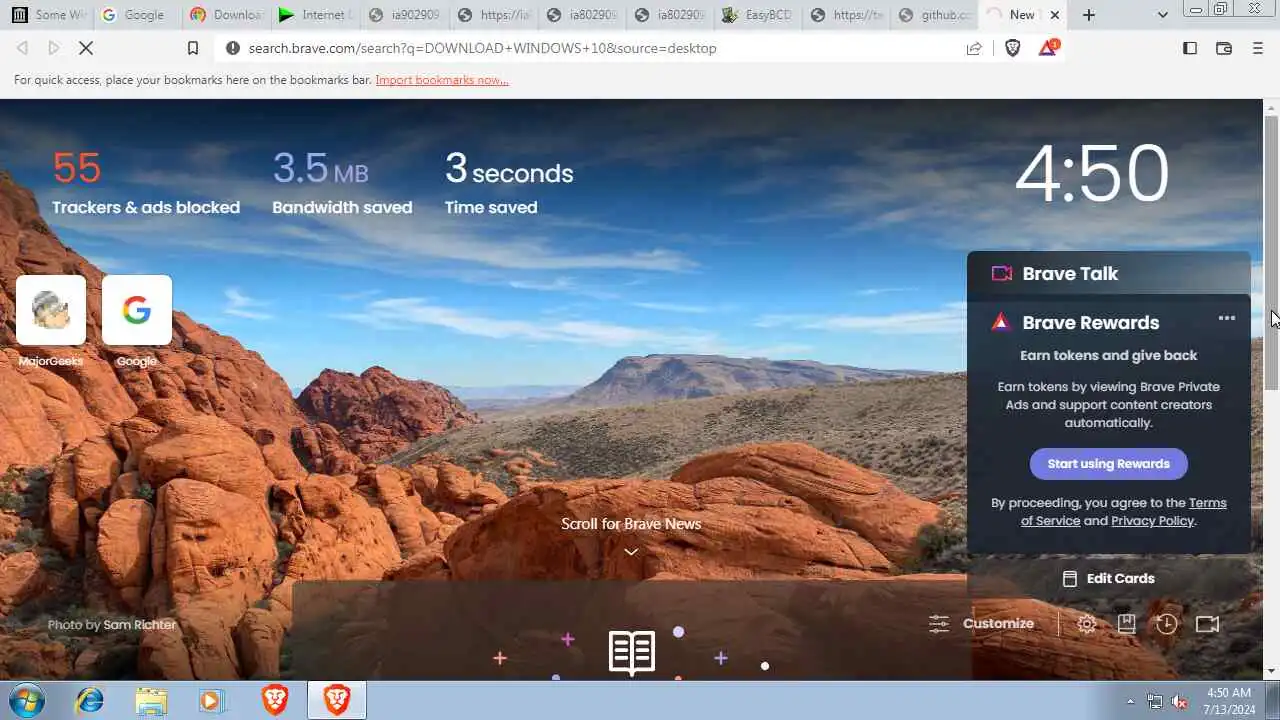Image resolution: width=1280 pixels, height=720 pixels.
Task: Click the 3.5 MB Bandwidth saved stat
Action: point(342,183)
